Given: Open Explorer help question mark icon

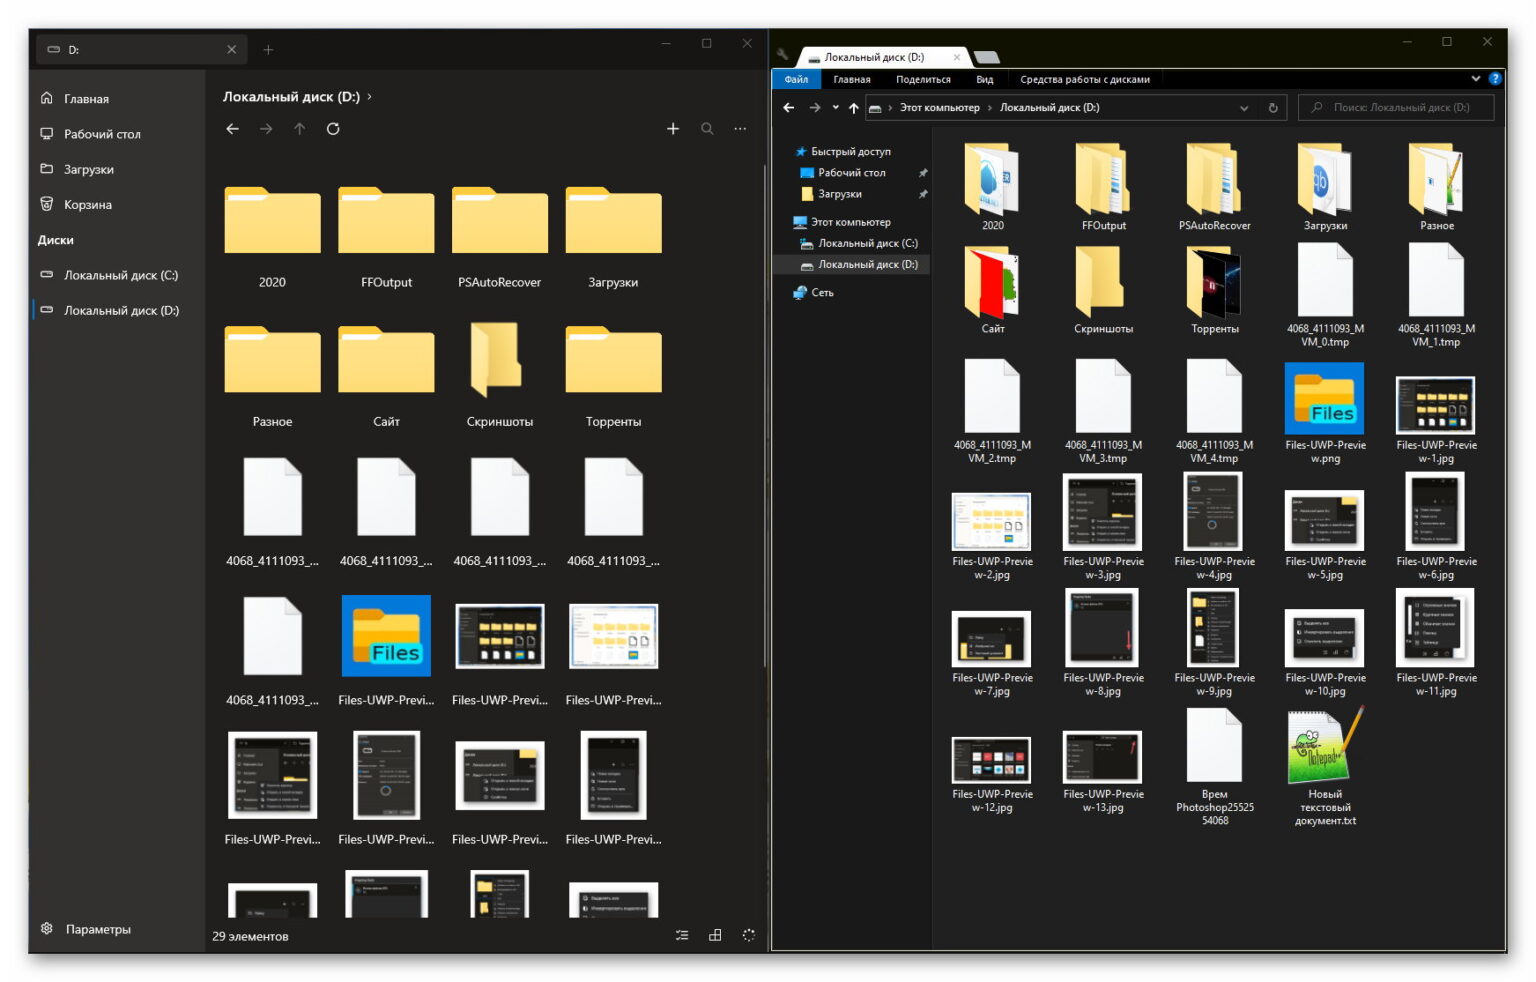Looking at the screenshot, I should (x=1495, y=78).
